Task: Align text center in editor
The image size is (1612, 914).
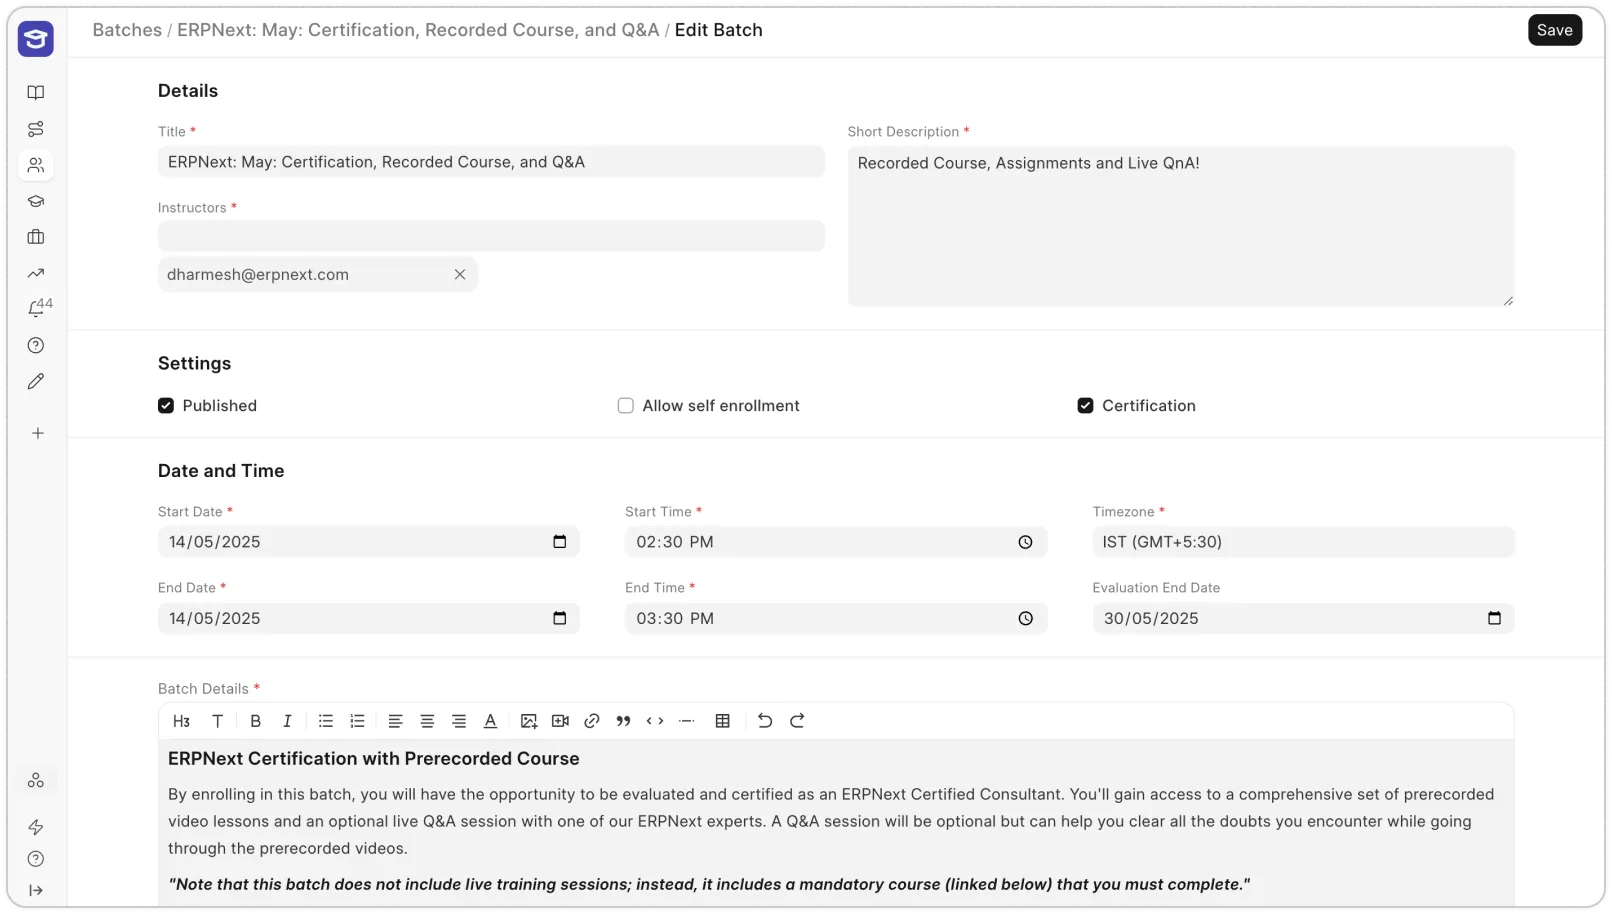Action: pyautogui.click(x=427, y=721)
